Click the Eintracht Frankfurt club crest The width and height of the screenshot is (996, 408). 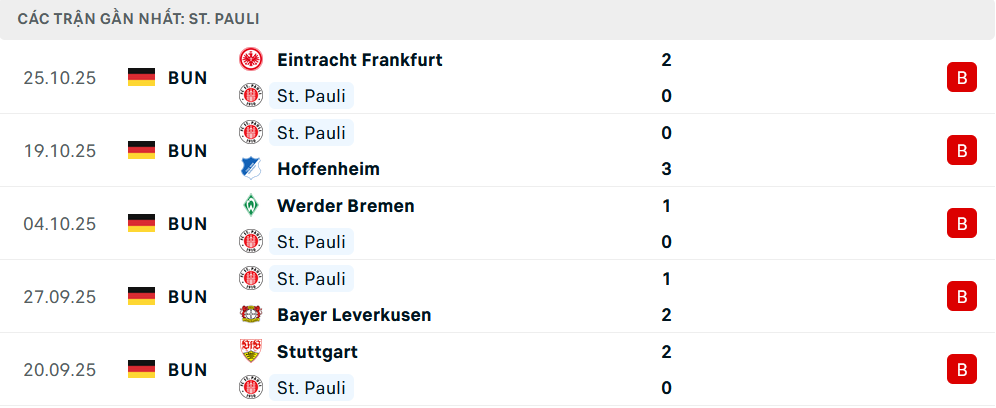point(250,60)
